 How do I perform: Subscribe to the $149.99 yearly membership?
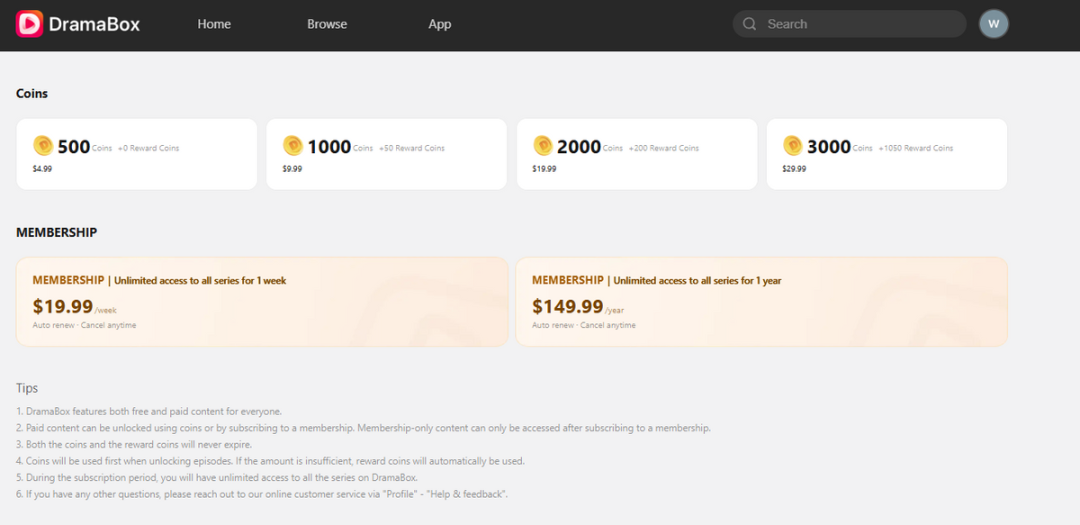[x=761, y=302]
